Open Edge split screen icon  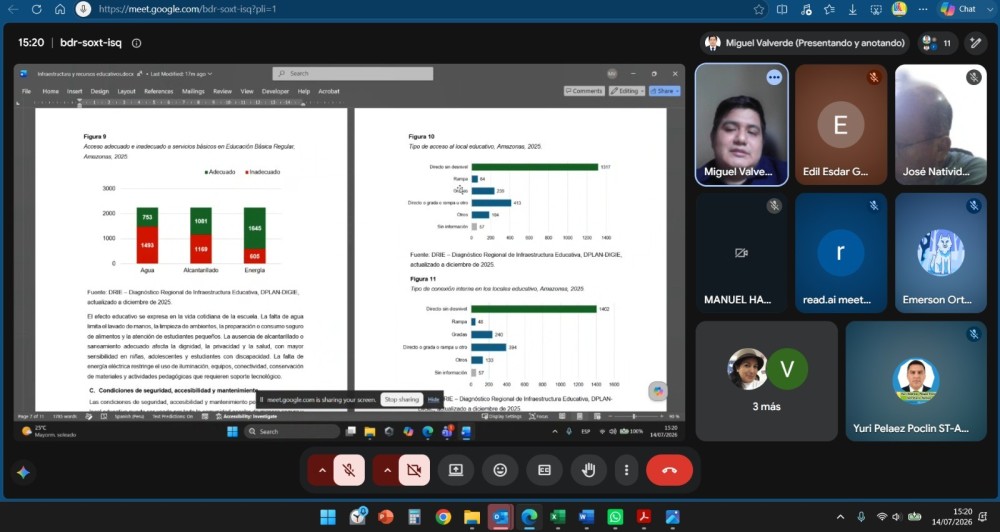click(782, 9)
